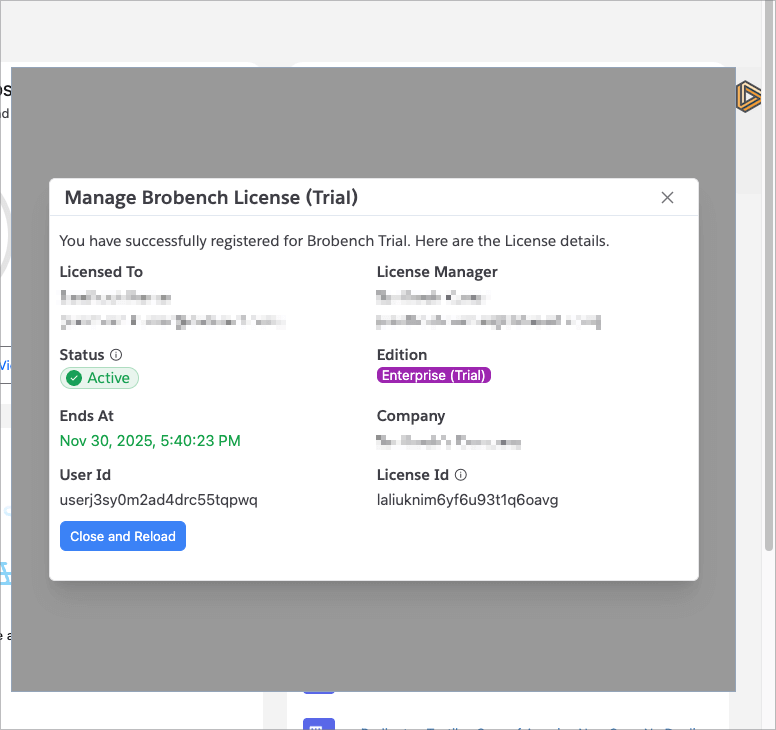
Task: Click the blurred email under Licensed To
Action: click(172, 321)
